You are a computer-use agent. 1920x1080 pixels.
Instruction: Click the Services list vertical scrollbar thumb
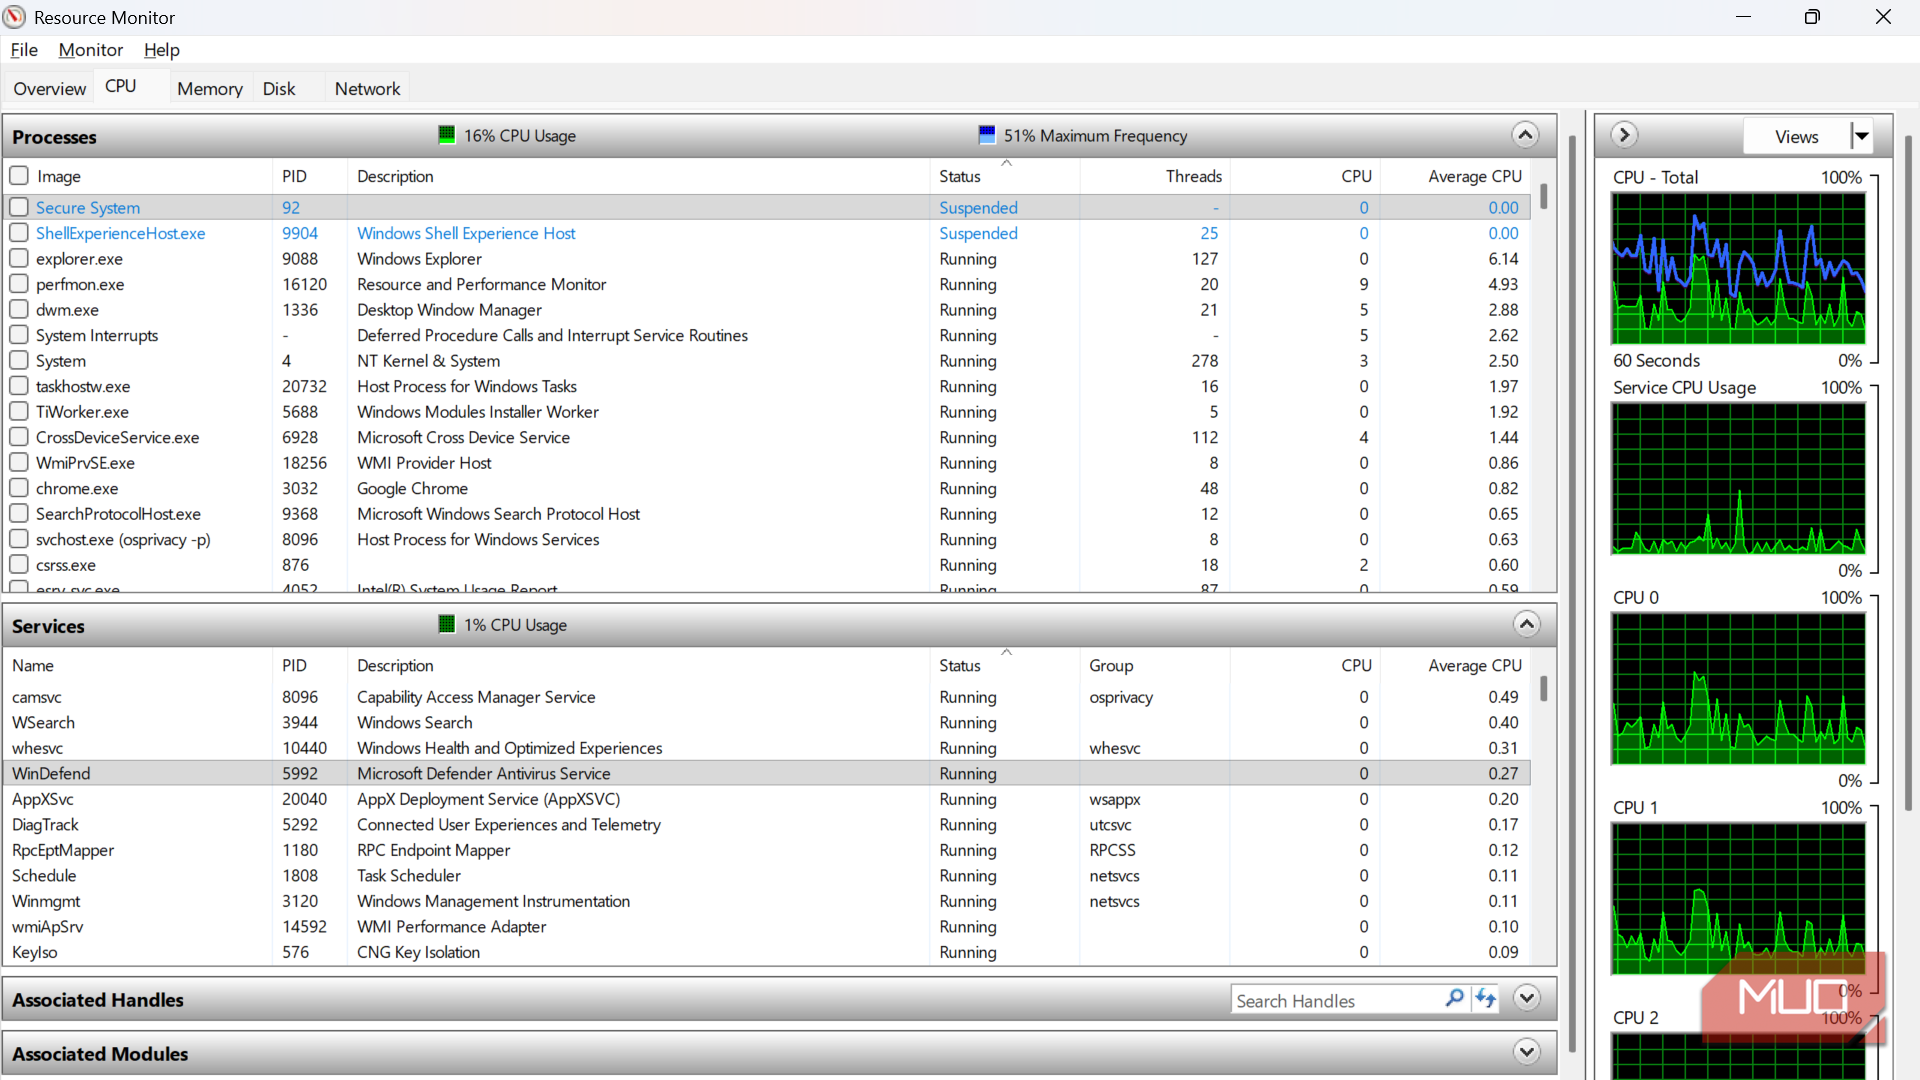pyautogui.click(x=1544, y=688)
